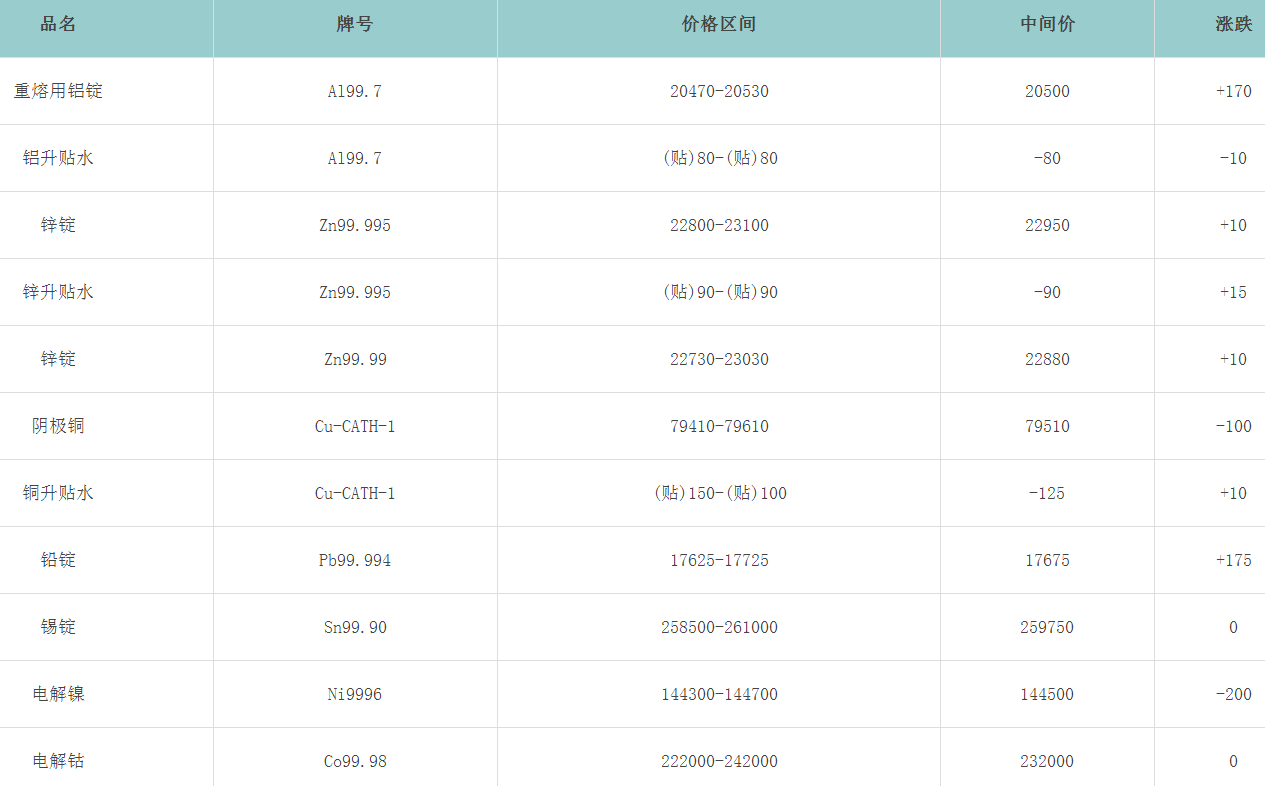The width and height of the screenshot is (1265, 786).
Task: Click the 电解钴 product name
Action: pos(58,761)
